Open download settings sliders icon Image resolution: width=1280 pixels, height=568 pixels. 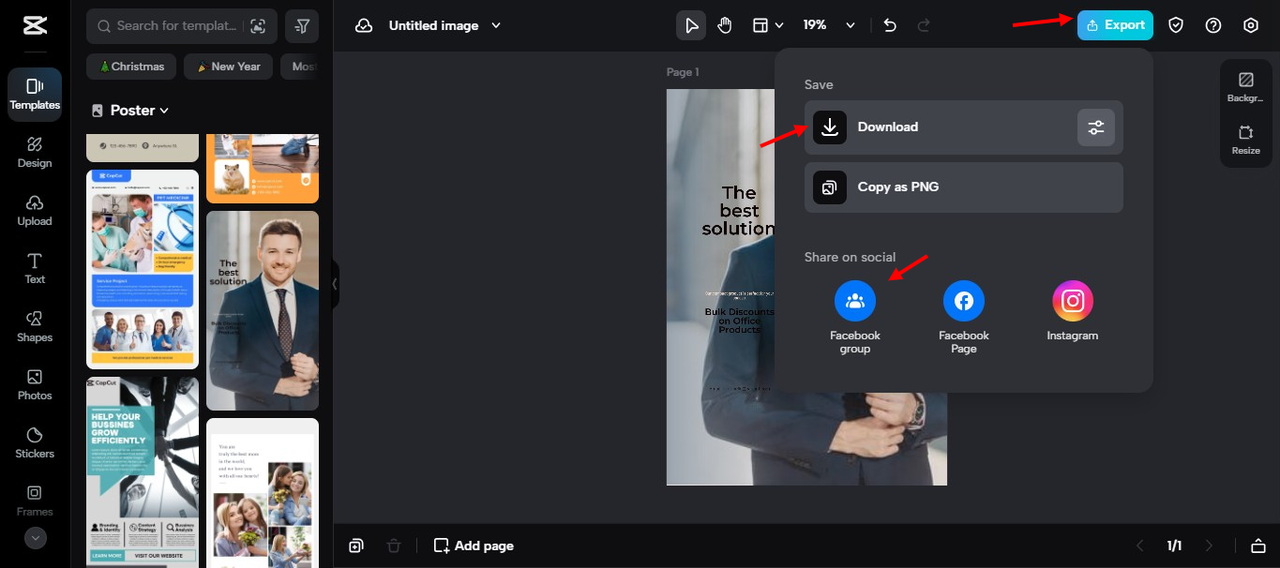1096,127
